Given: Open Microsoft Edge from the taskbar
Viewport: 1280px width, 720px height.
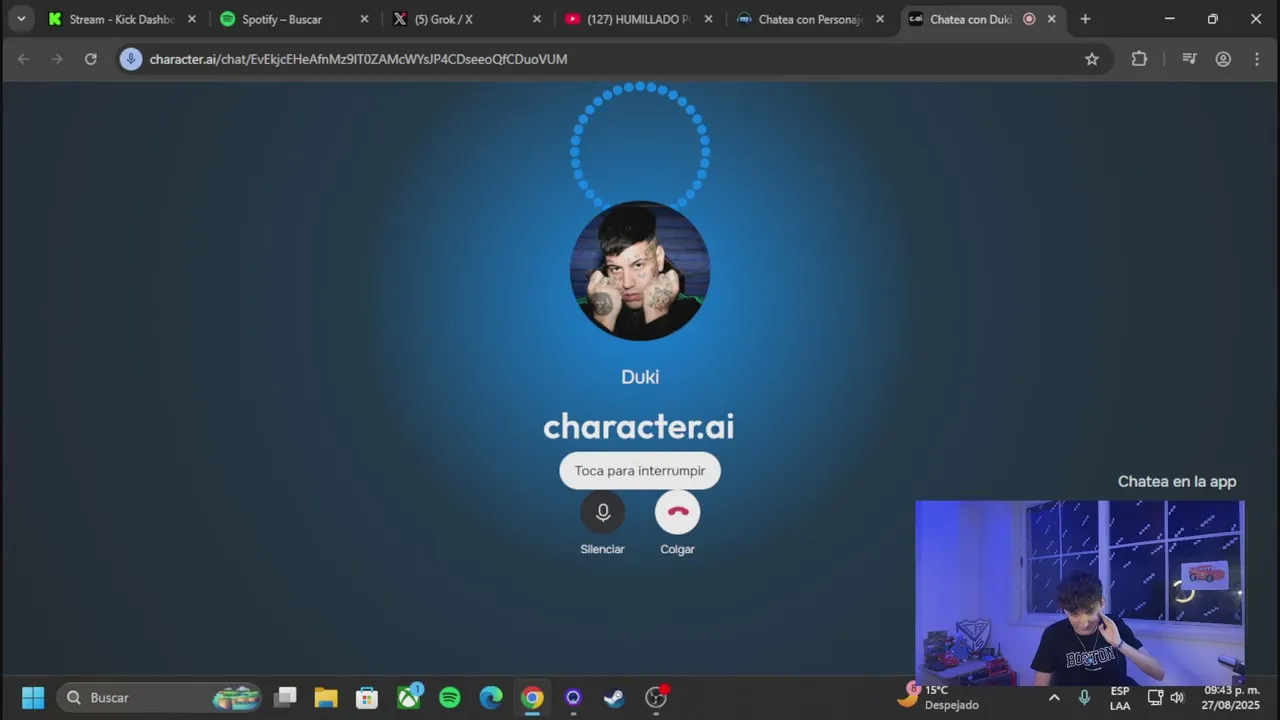Looking at the screenshot, I should pyautogui.click(x=491, y=697).
